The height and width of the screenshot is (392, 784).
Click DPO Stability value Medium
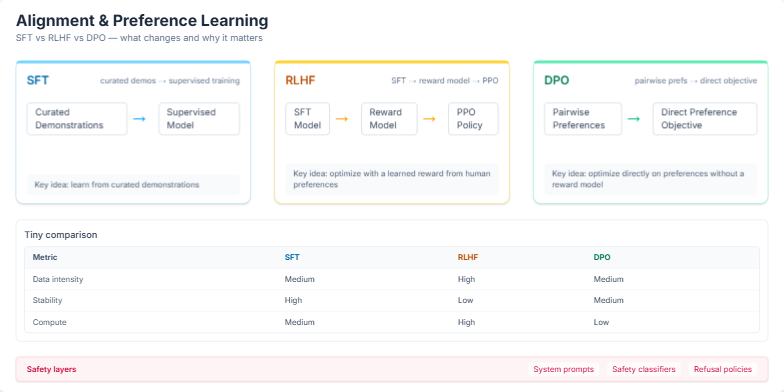pyautogui.click(x=608, y=300)
